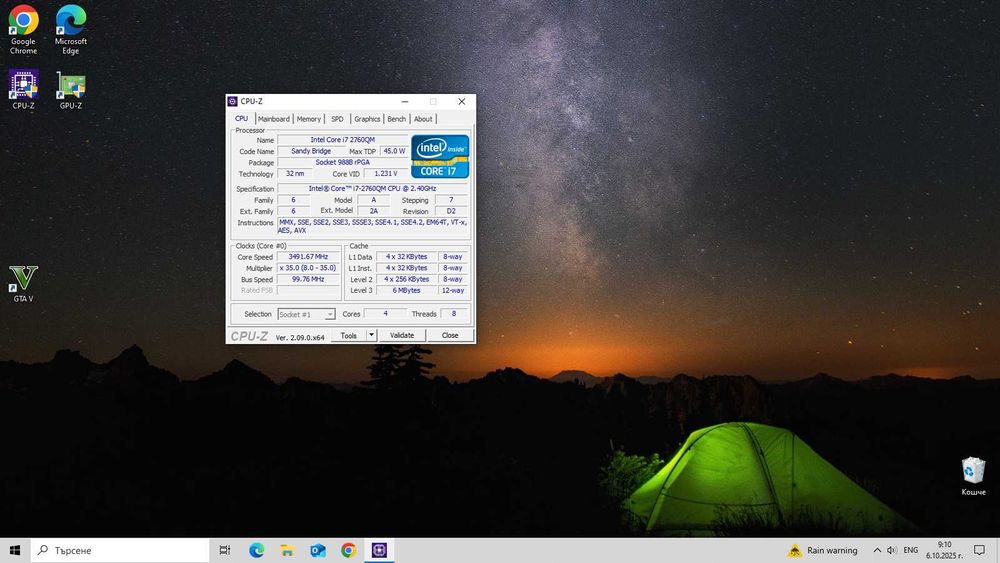Click the Core VID 1.231 V value

tap(386, 173)
